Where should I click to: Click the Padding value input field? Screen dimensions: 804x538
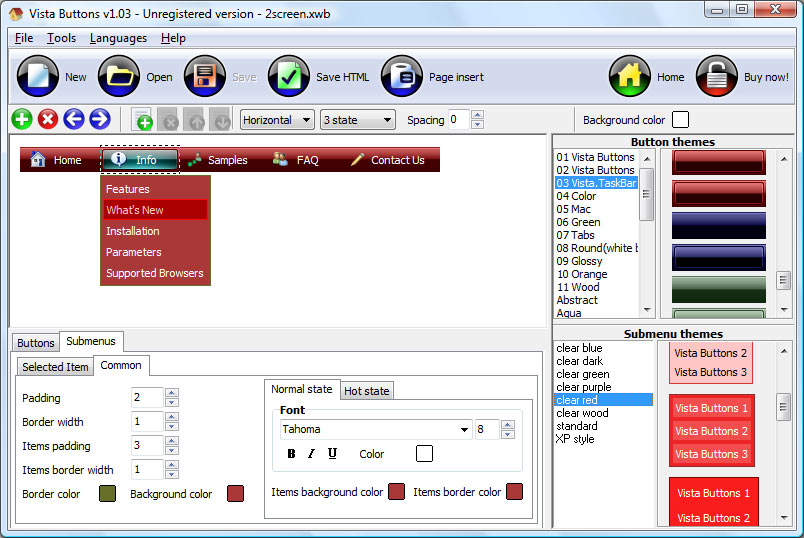tap(147, 397)
